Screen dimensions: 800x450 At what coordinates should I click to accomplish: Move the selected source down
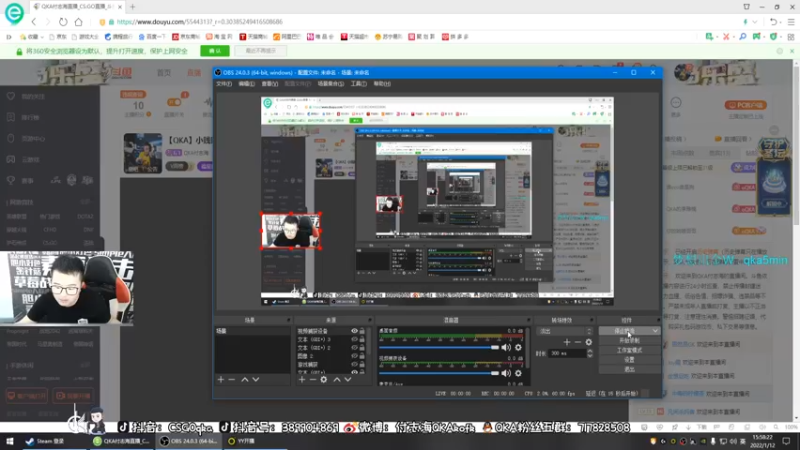coord(348,380)
